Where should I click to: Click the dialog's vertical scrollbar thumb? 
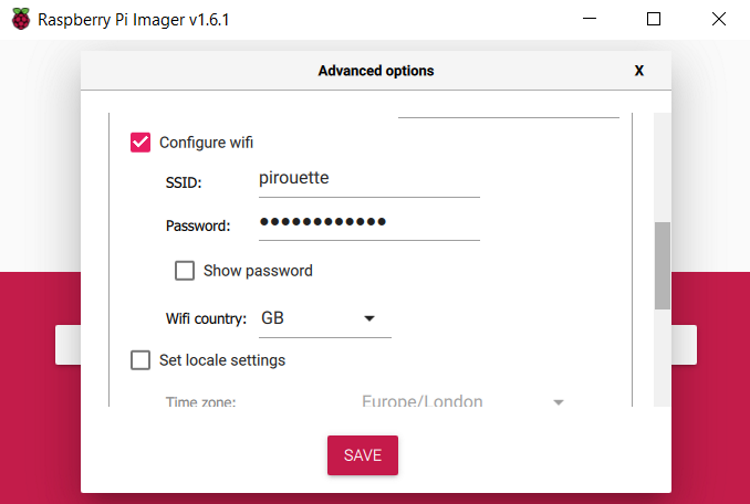(662, 264)
